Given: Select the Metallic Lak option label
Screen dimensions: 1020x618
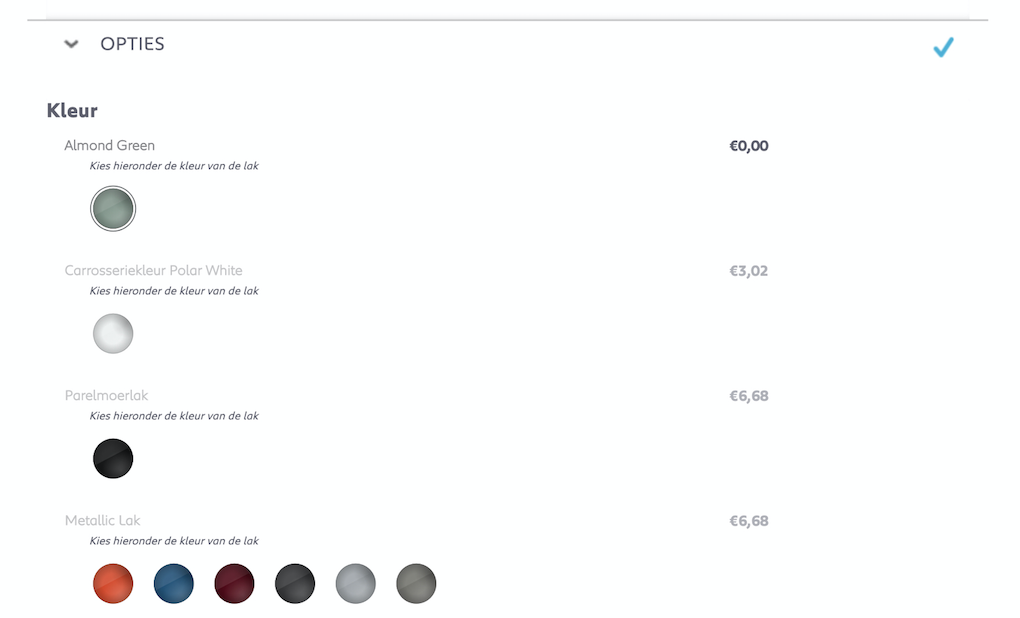Looking at the screenshot, I should 103,521.
